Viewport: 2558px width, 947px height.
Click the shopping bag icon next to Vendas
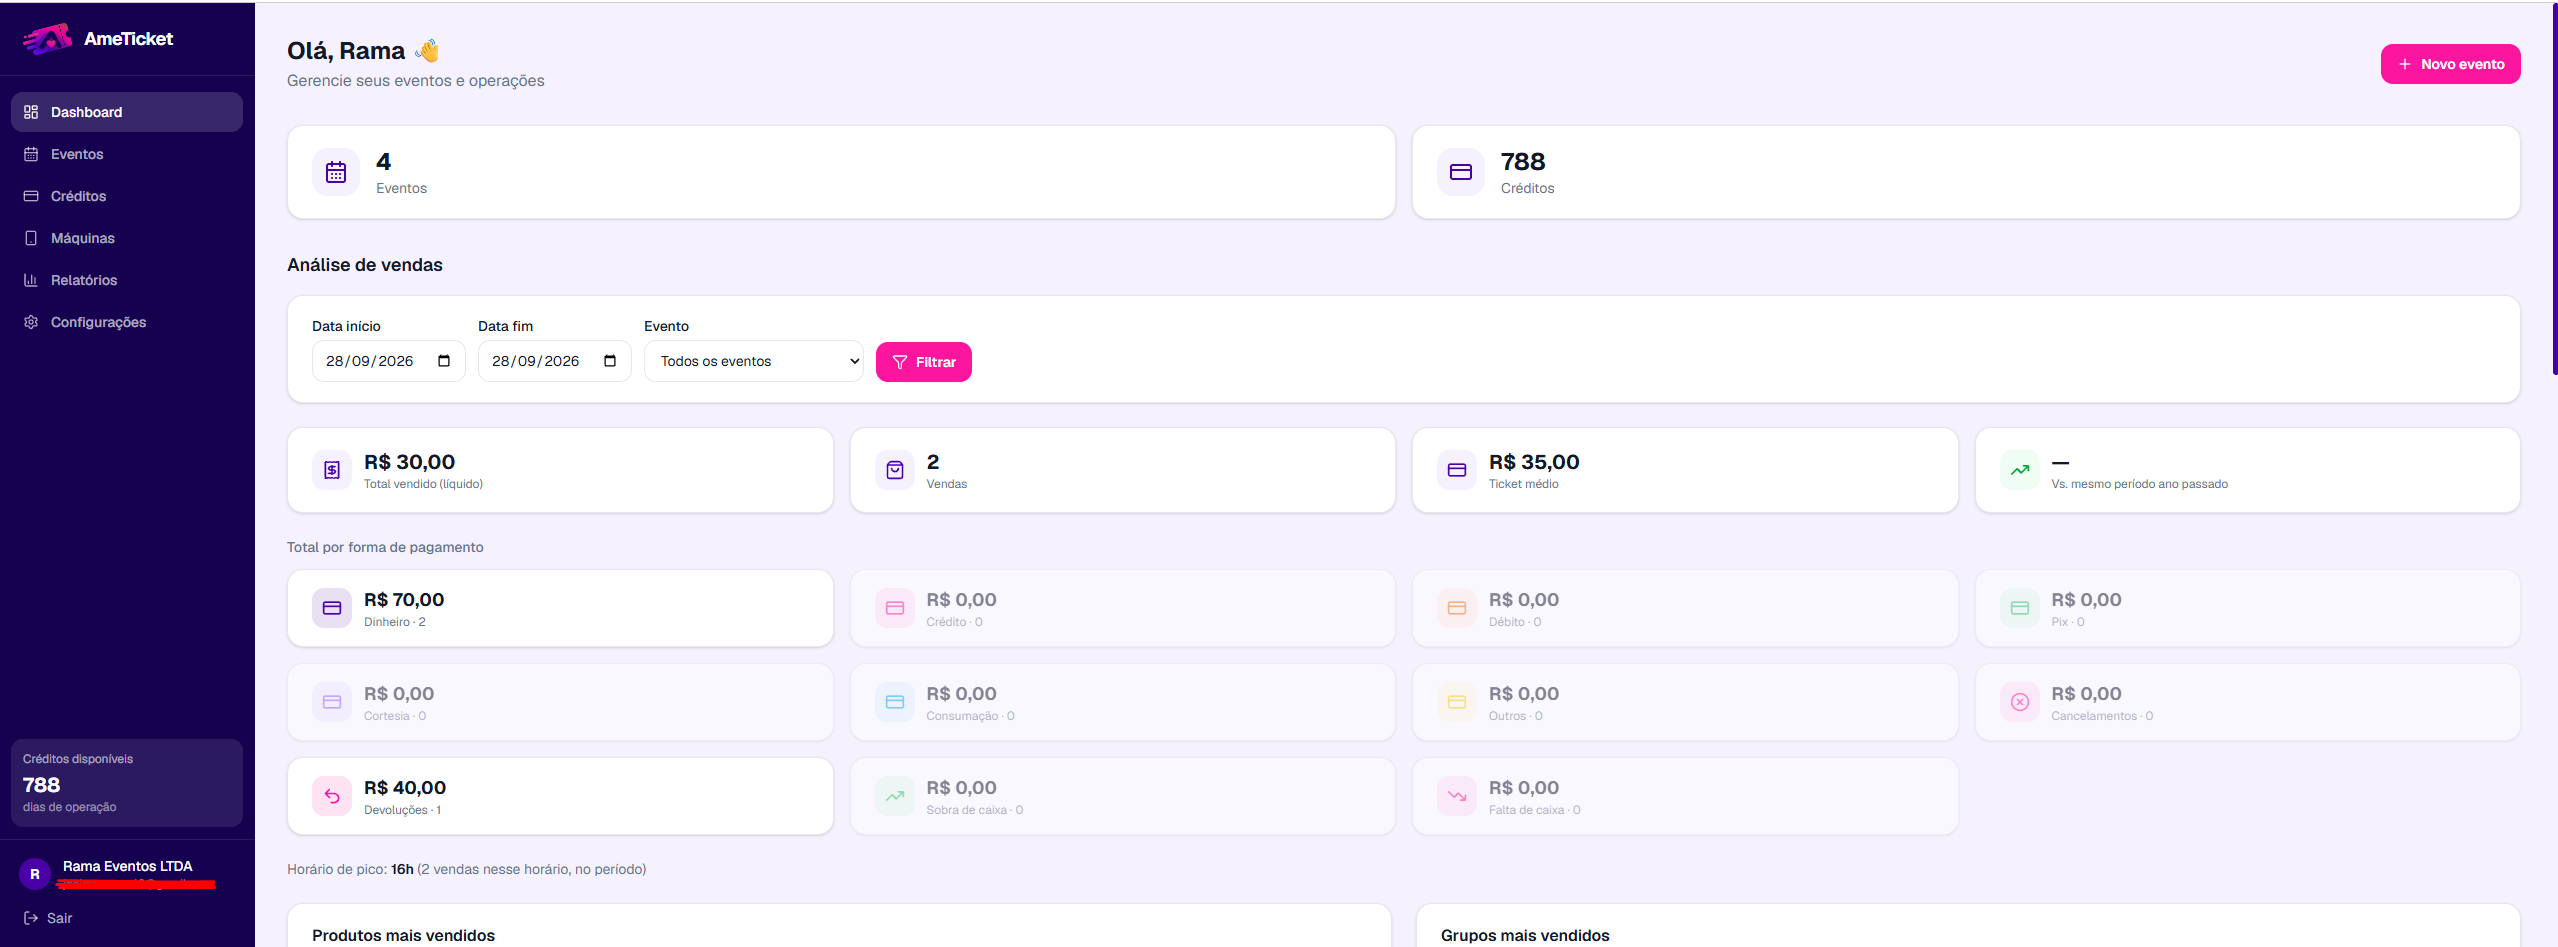coord(895,470)
